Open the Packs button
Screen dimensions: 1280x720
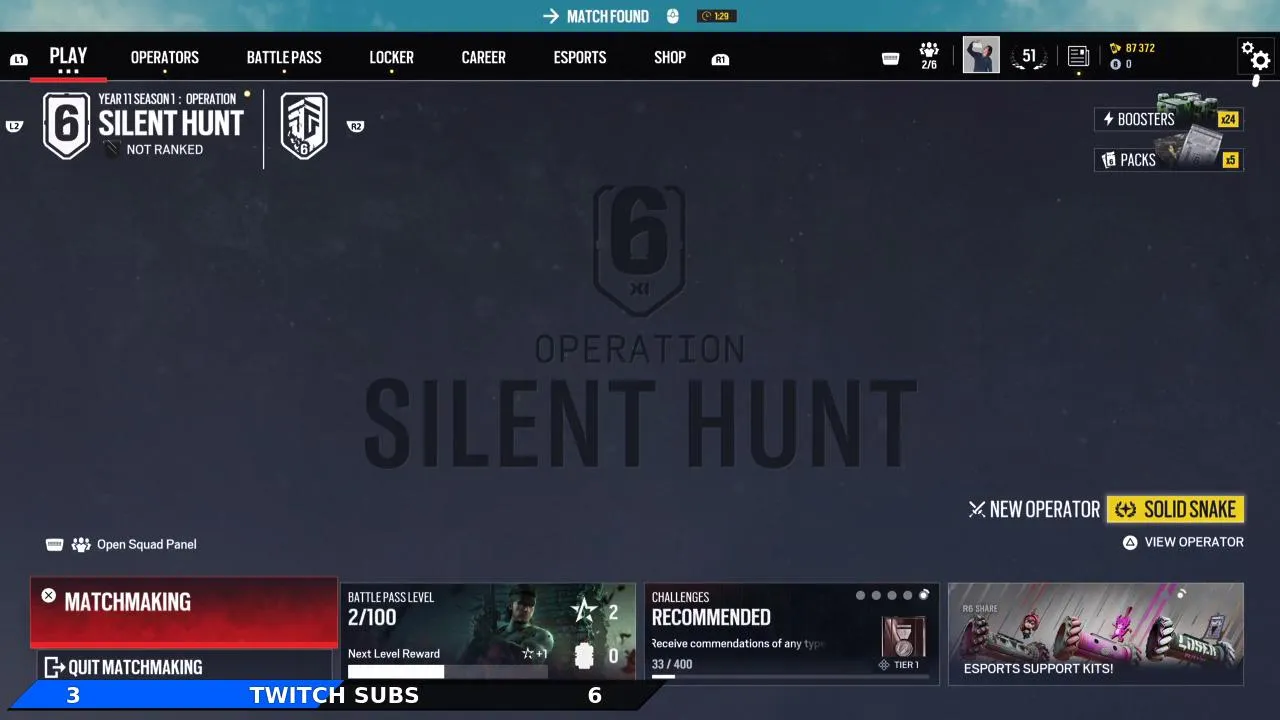[1168, 160]
